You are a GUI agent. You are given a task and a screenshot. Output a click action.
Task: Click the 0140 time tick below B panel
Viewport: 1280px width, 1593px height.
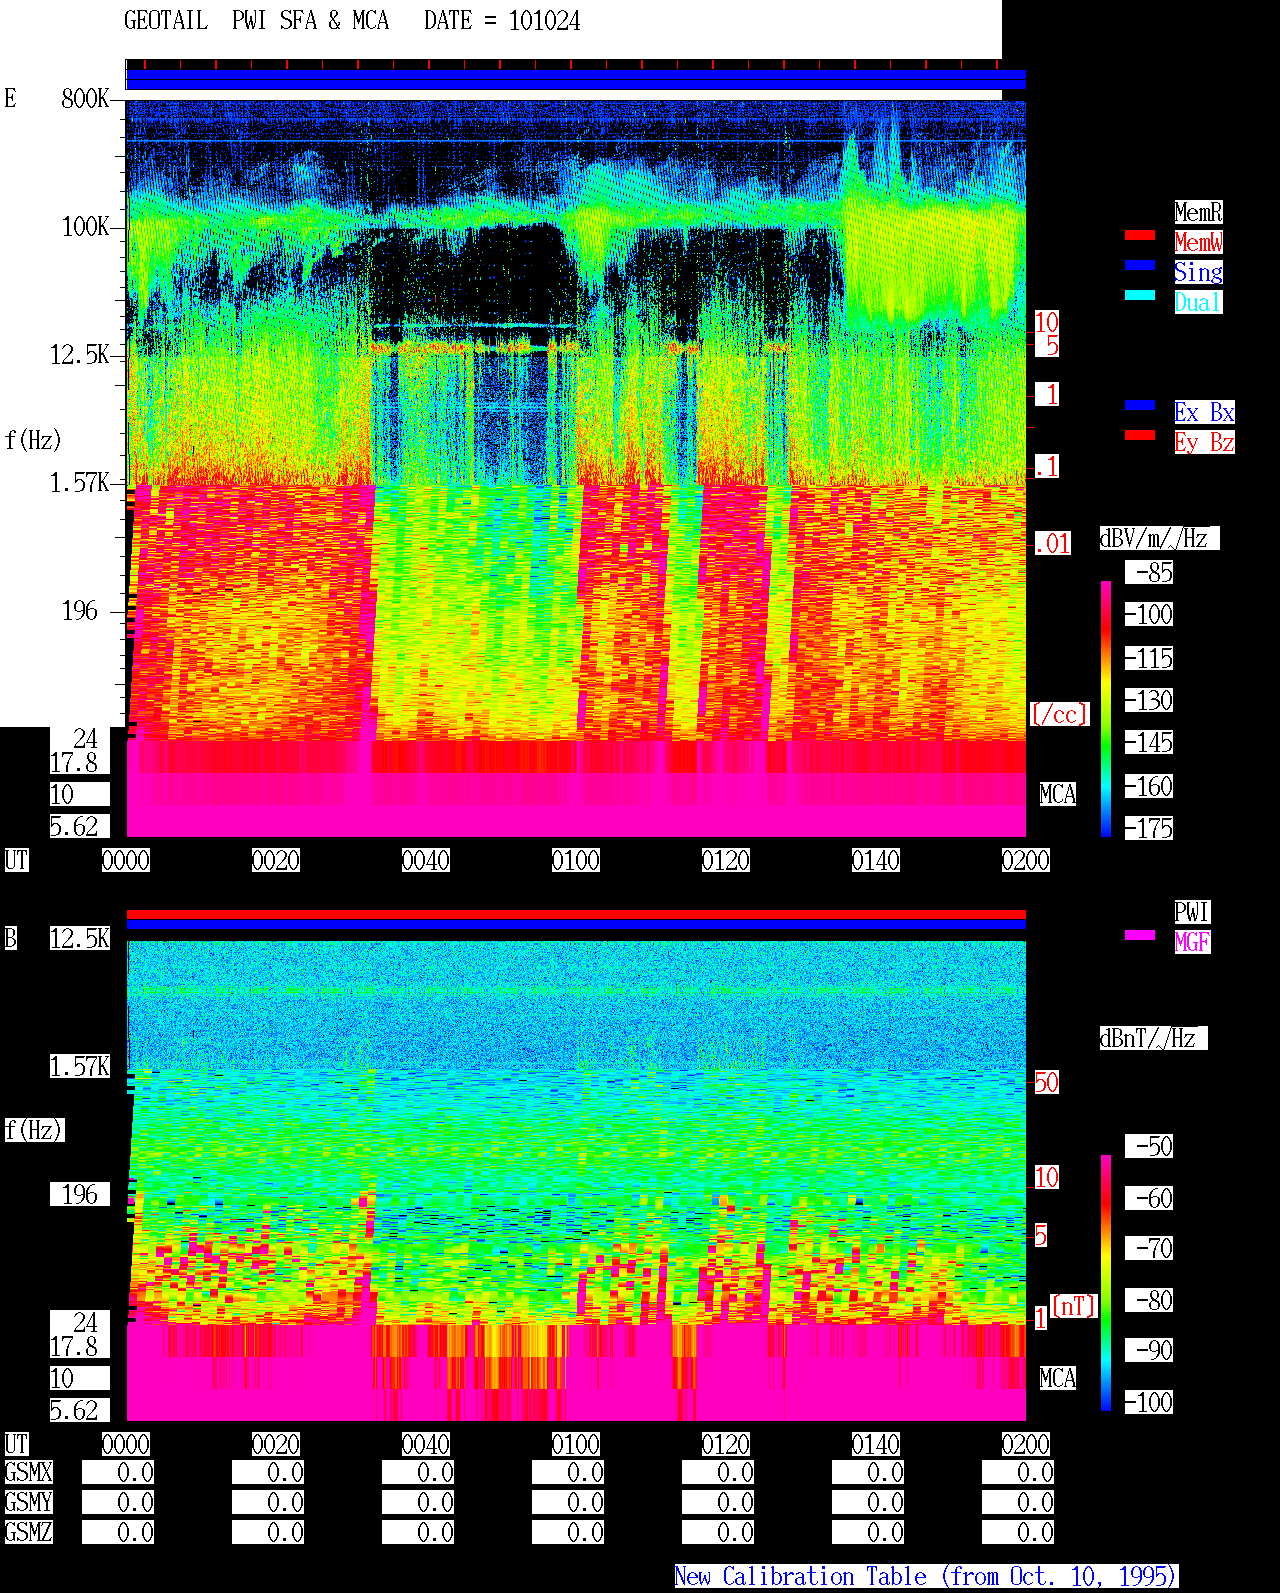tap(876, 1444)
